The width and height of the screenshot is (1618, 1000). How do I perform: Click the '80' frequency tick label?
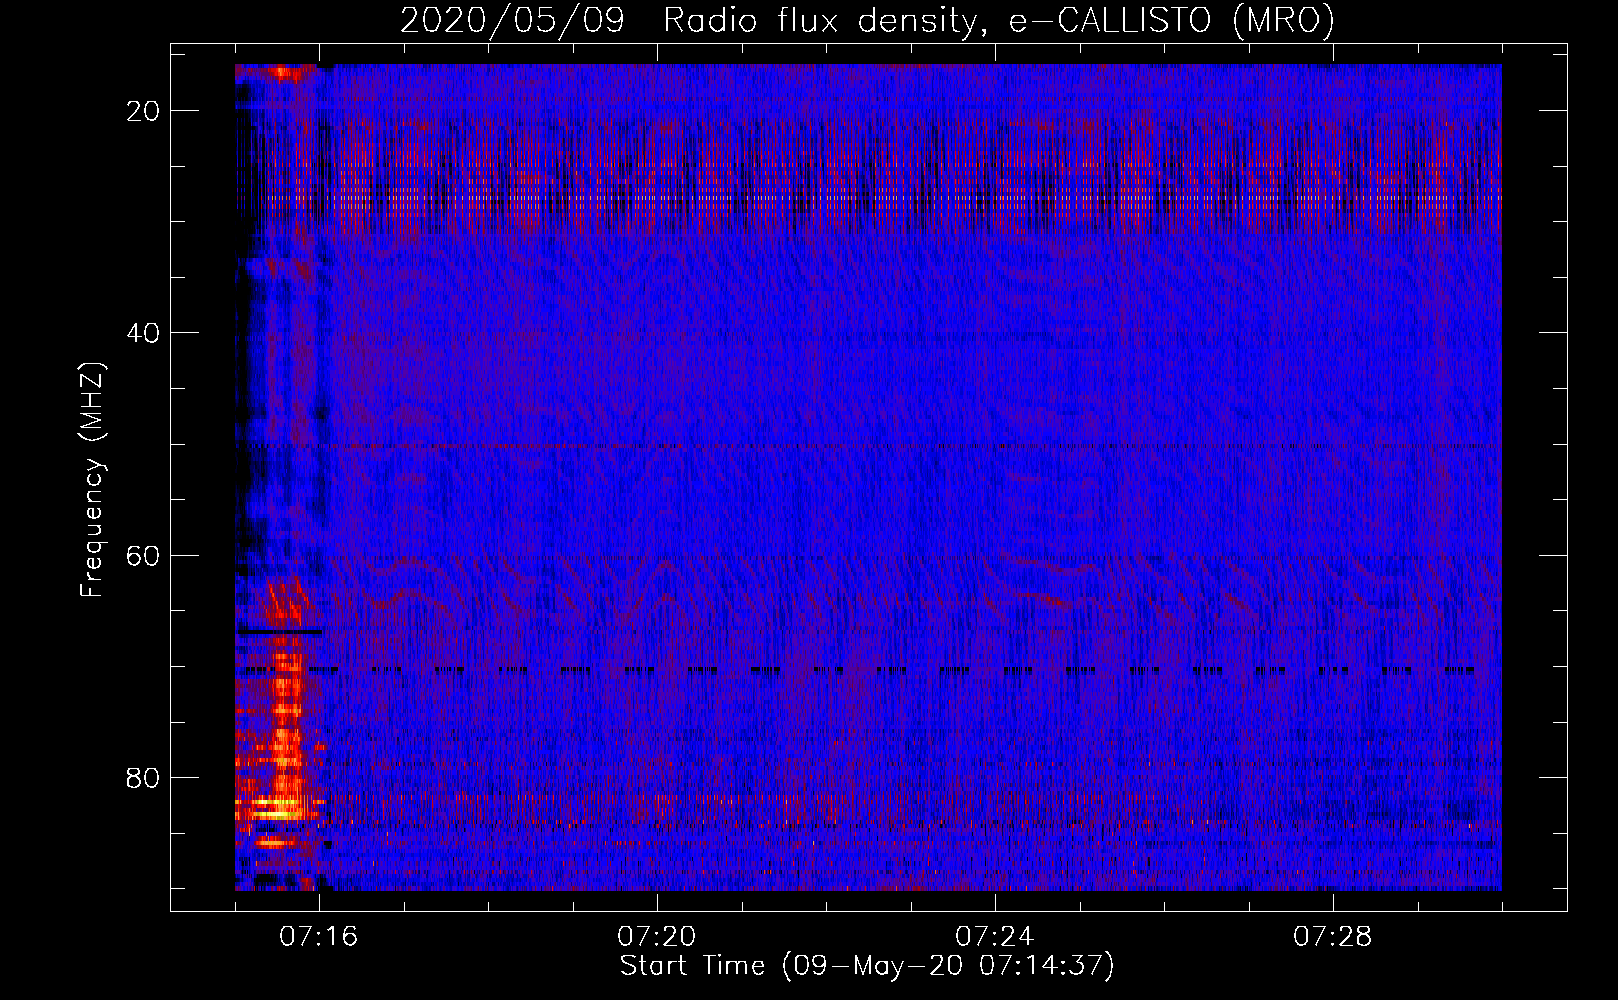pos(144,777)
